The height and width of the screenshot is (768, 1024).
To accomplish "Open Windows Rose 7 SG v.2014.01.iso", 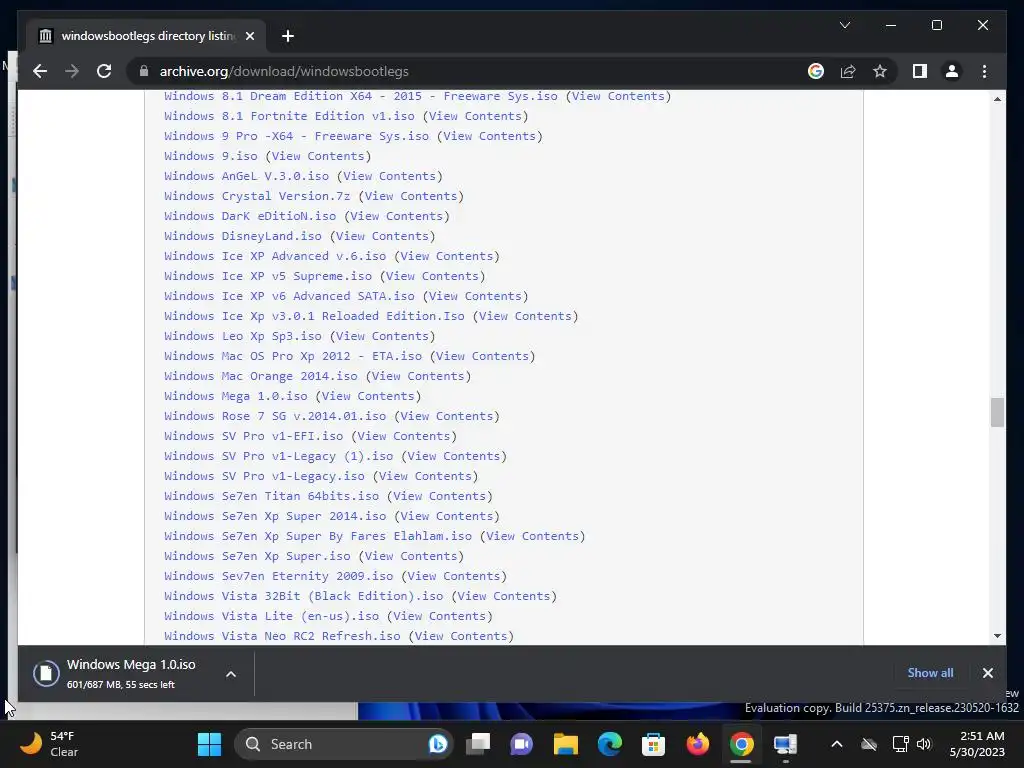I will pos(275,416).
